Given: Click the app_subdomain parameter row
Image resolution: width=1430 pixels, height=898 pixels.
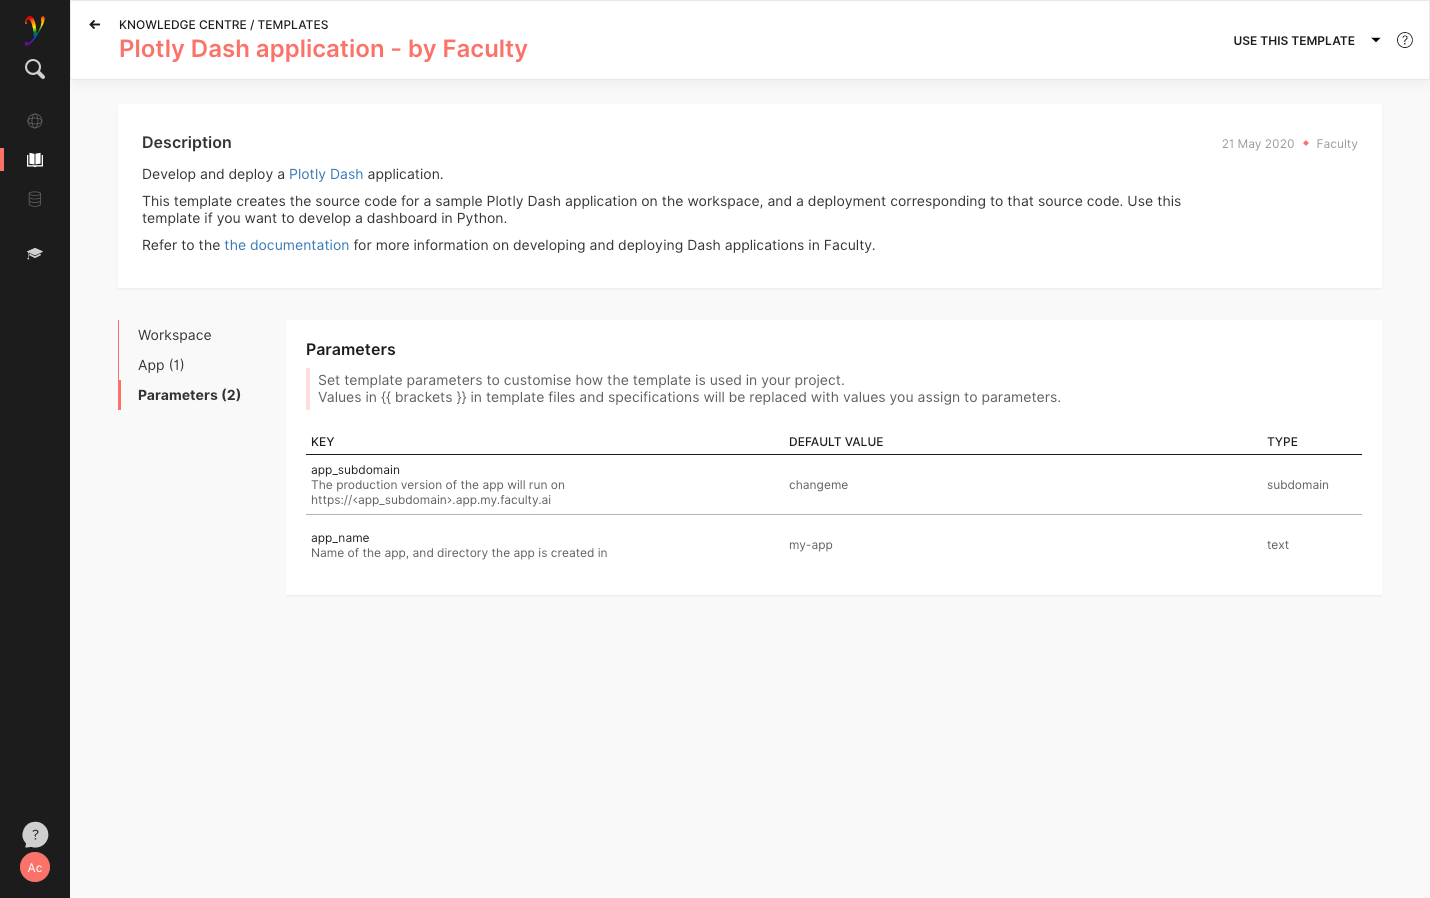Looking at the screenshot, I should [x=833, y=485].
